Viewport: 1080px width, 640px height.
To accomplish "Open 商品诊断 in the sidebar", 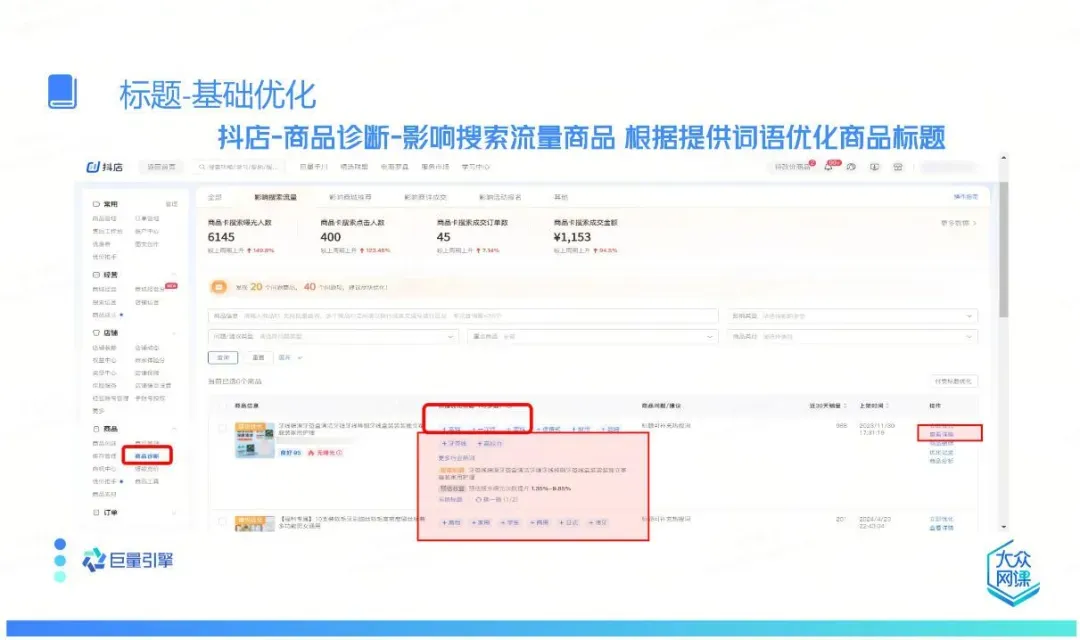I will click(x=147, y=455).
